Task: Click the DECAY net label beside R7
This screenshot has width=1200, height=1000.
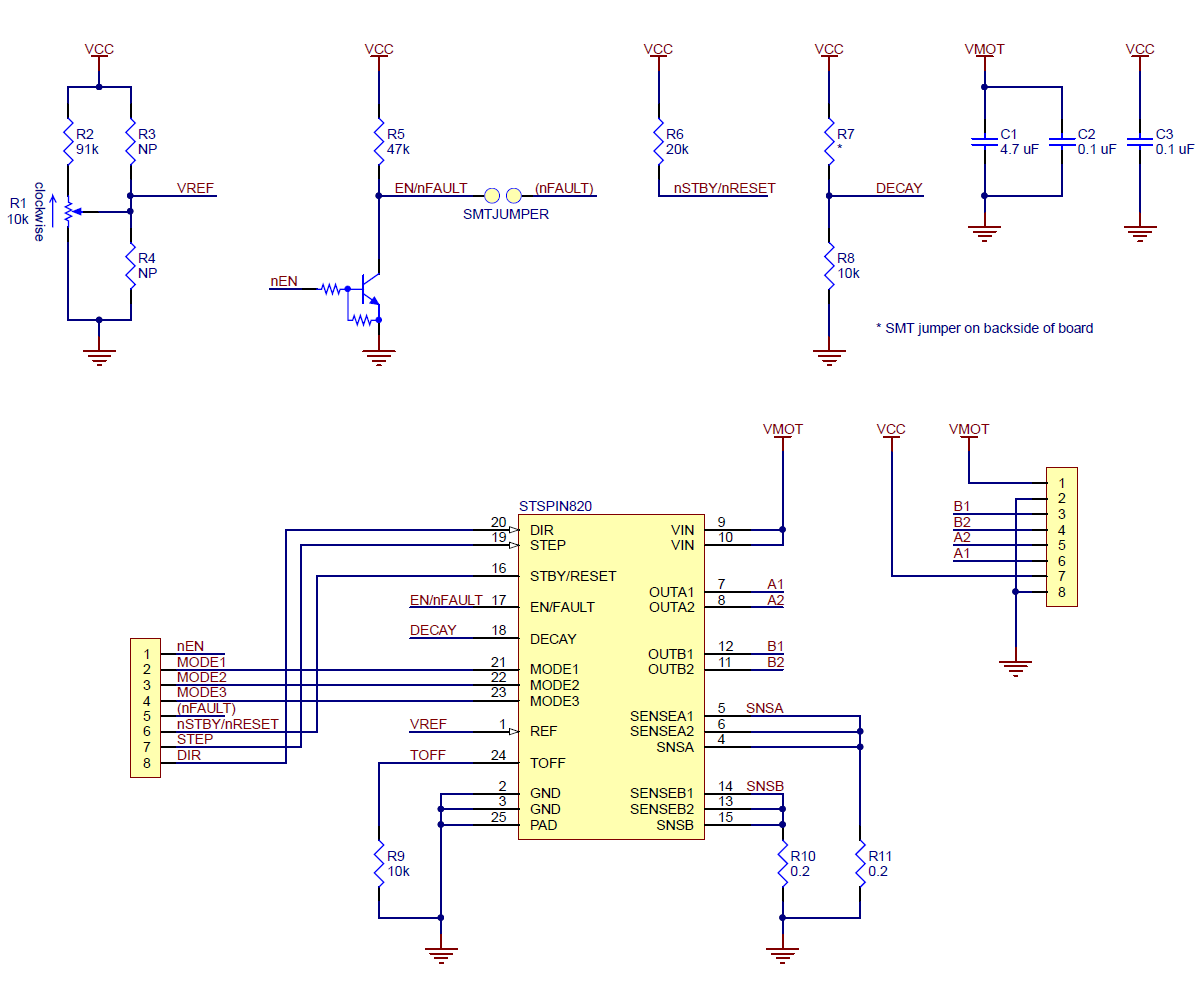Action: point(899,188)
